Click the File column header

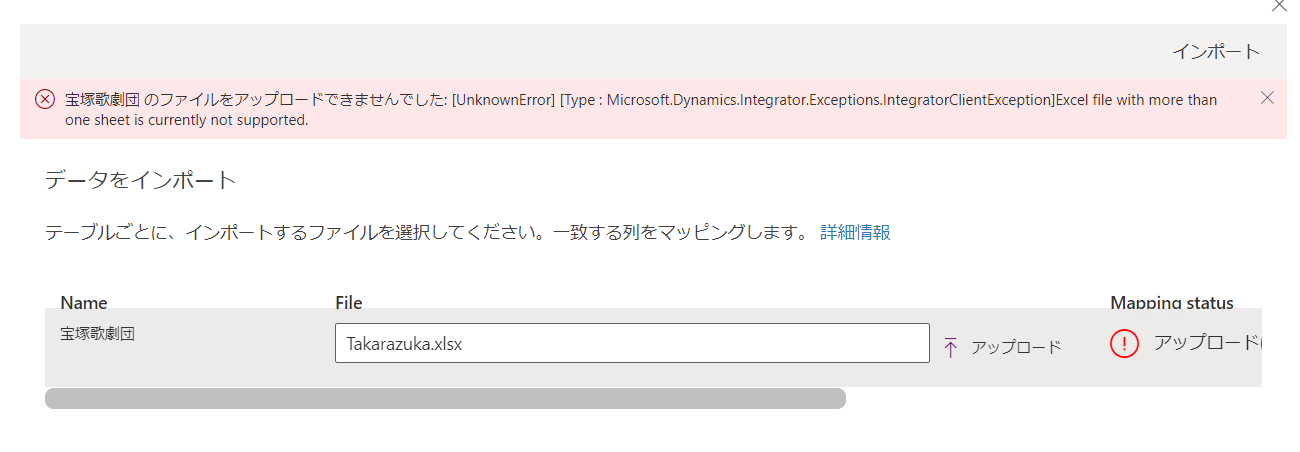click(x=349, y=302)
